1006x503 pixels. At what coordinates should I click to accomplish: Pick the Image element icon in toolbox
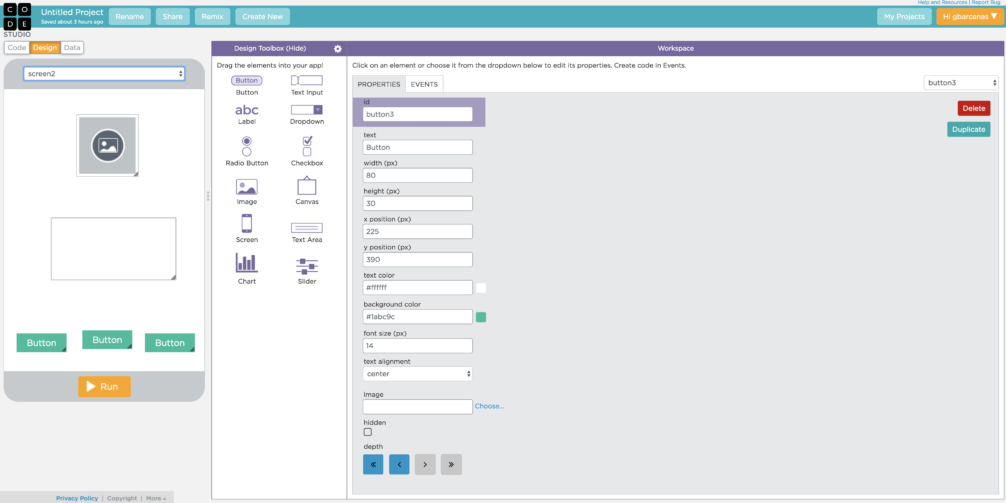(246, 187)
